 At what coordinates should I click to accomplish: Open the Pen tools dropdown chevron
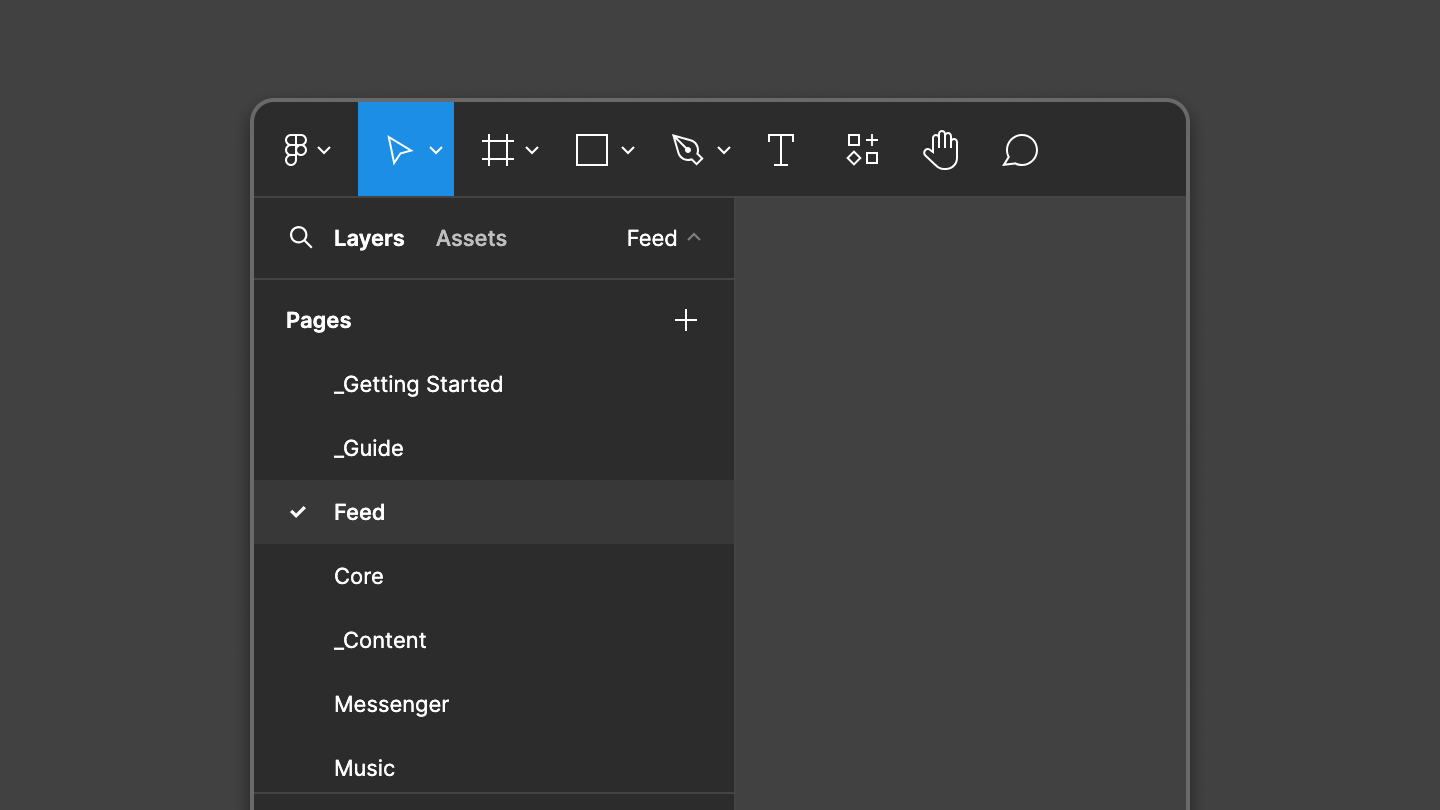click(724, 150)
